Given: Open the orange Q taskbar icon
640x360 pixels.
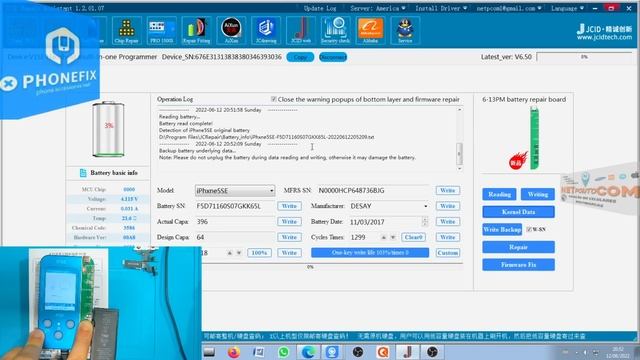Looking at the screenshot, I should (382, 352).
